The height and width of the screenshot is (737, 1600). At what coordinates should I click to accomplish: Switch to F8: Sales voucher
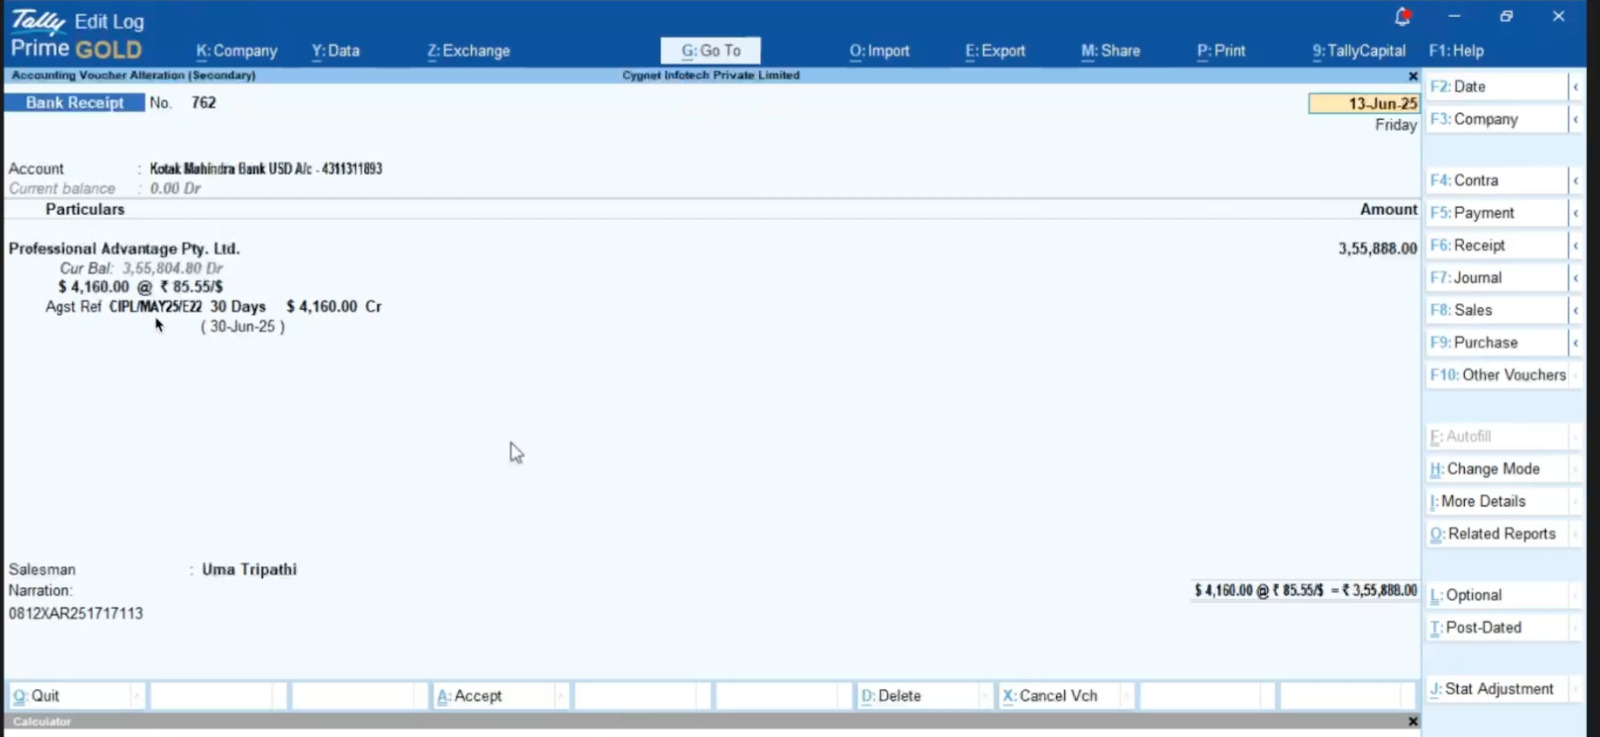tap(1496, 311)
